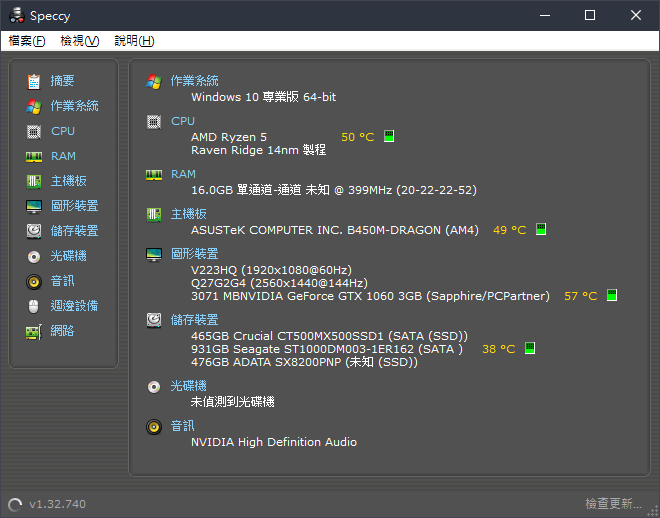Image resolution: width=660 pixels, height=518 pixels.
Task: Click 'NVIDIA High Definition Audio' text
Action: point(274,442)
